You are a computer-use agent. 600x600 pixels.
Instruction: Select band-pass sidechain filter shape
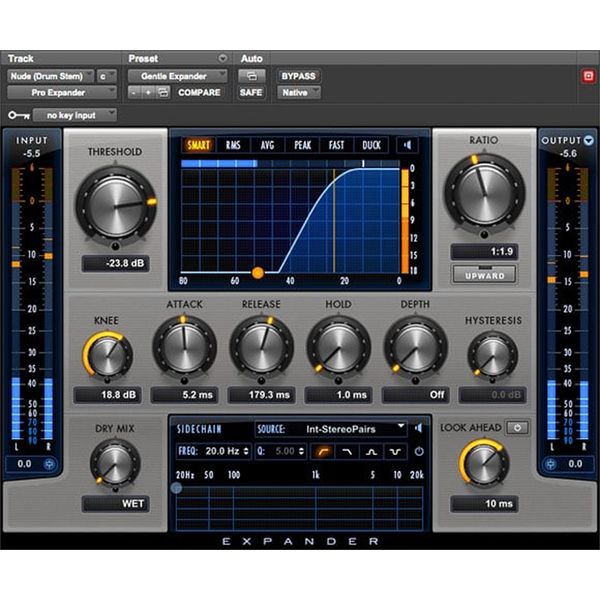coord(371,452)
